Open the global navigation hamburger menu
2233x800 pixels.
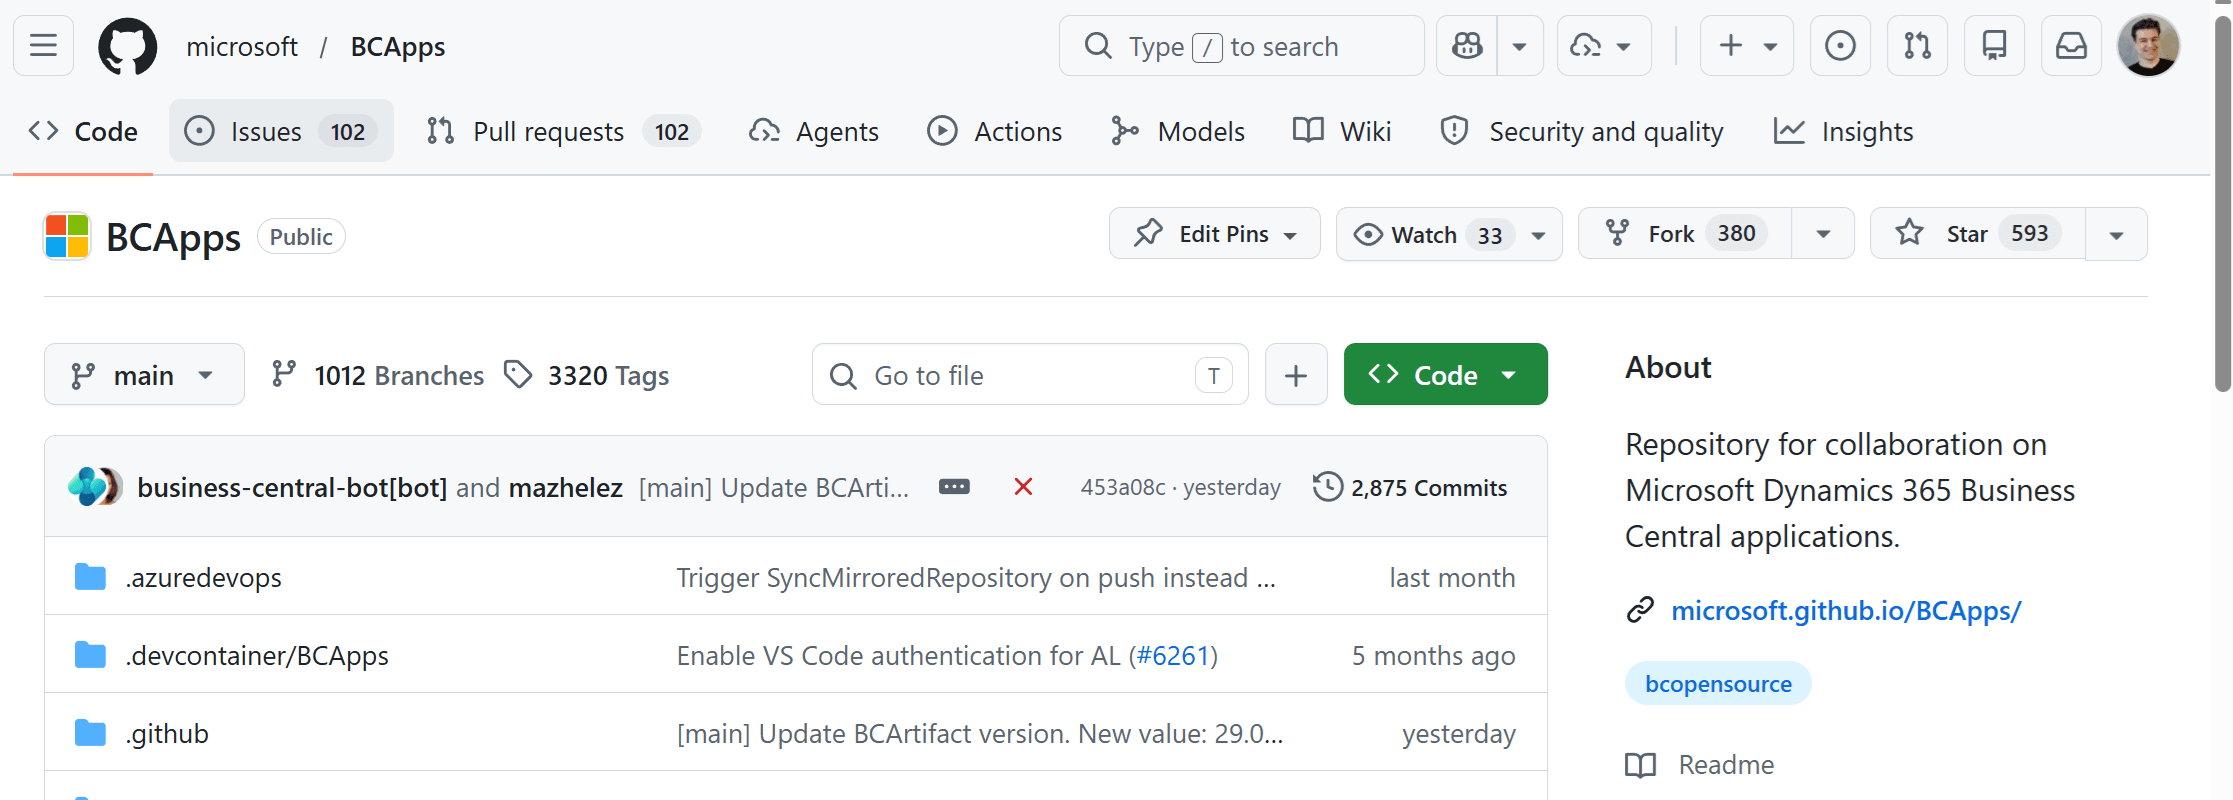click(x=43, y=46)
